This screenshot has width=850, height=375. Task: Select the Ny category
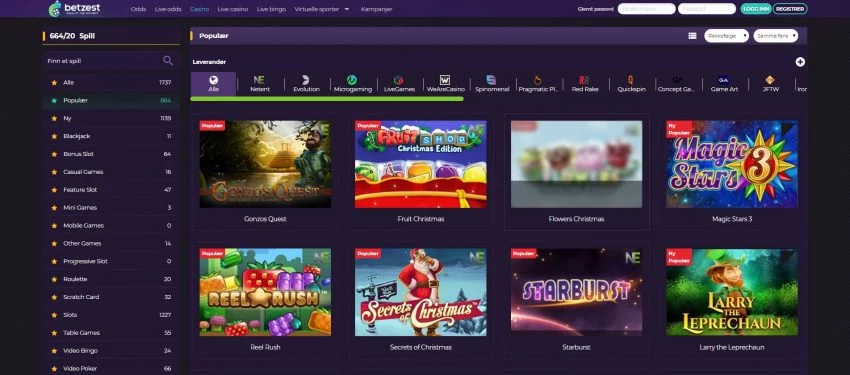pyautogui.click(x=111, y=118)
